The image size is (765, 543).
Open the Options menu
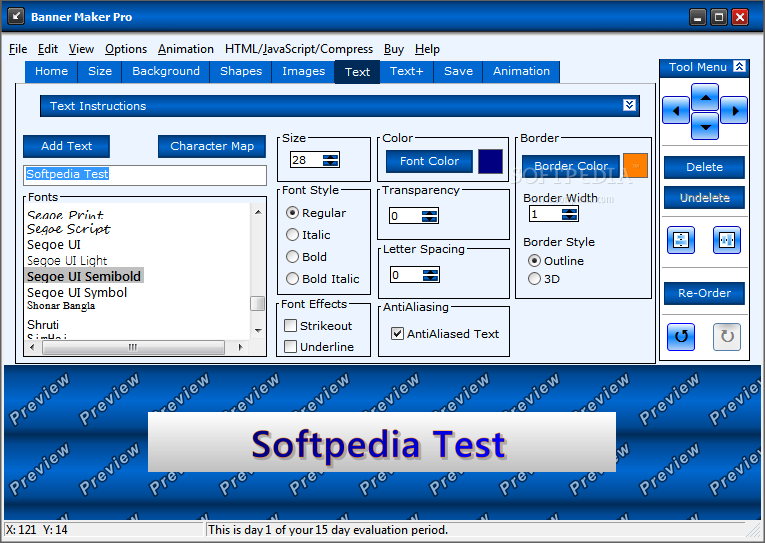coord(126,49)
